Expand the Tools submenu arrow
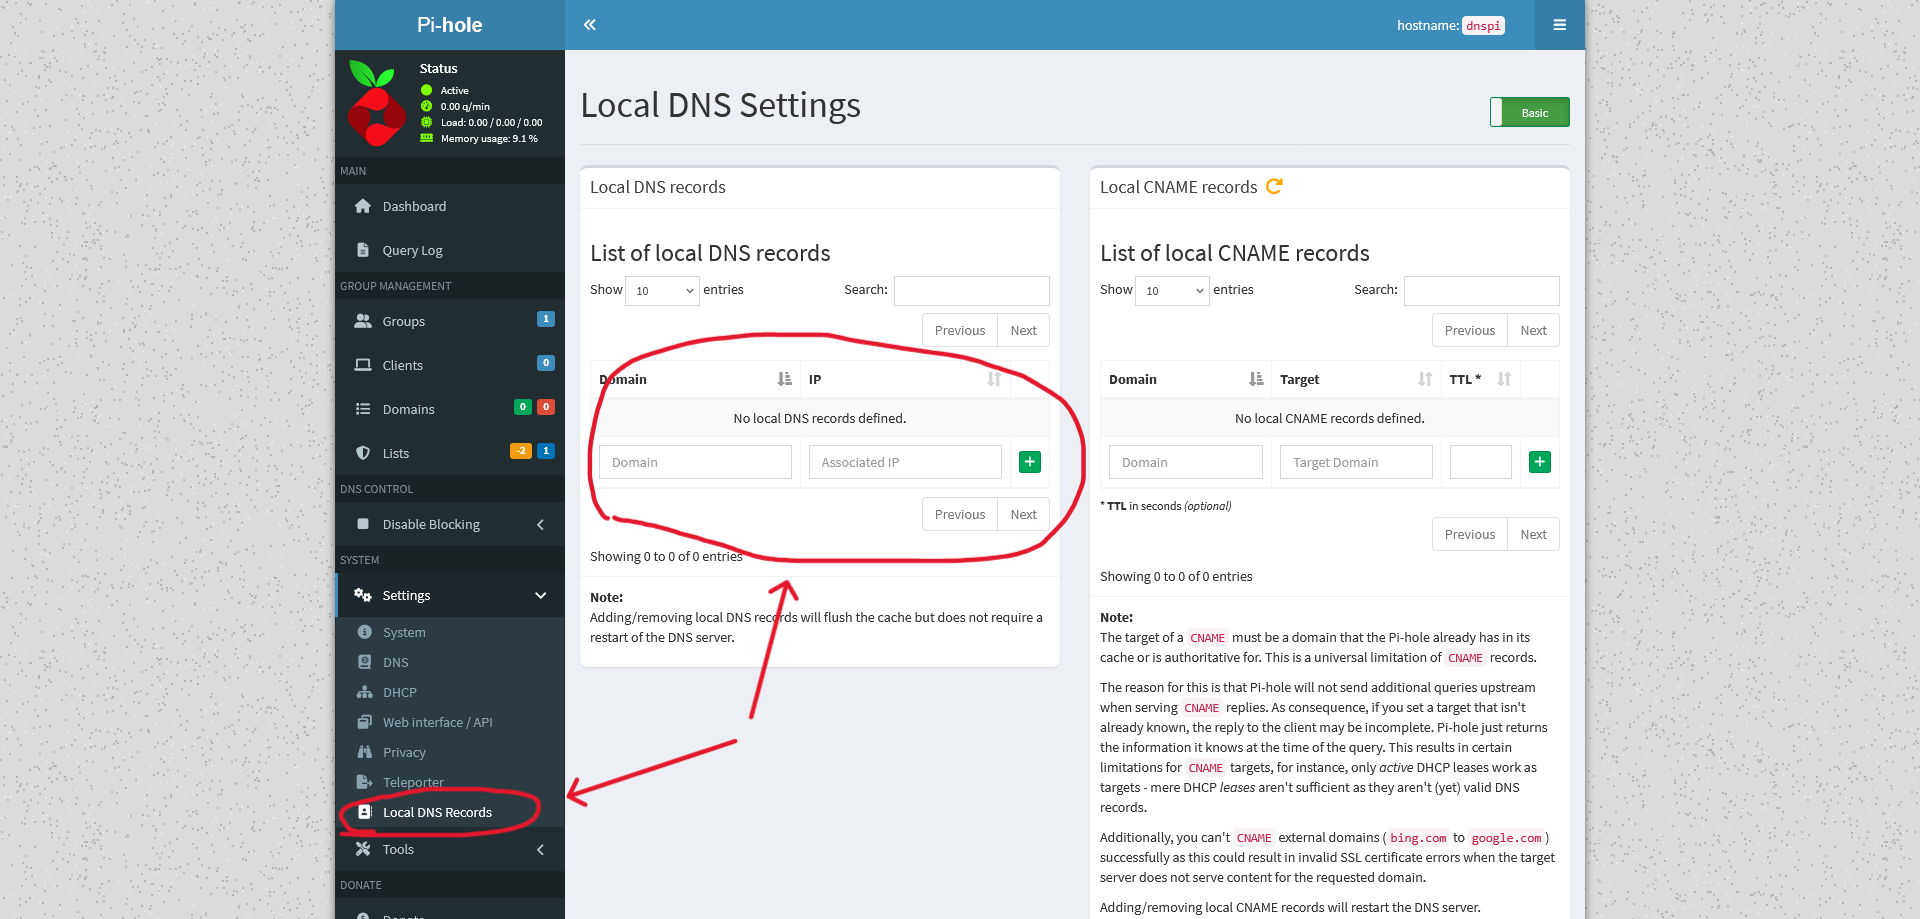The width and height of the screenshot is (1920, 919). click(541, 849)
